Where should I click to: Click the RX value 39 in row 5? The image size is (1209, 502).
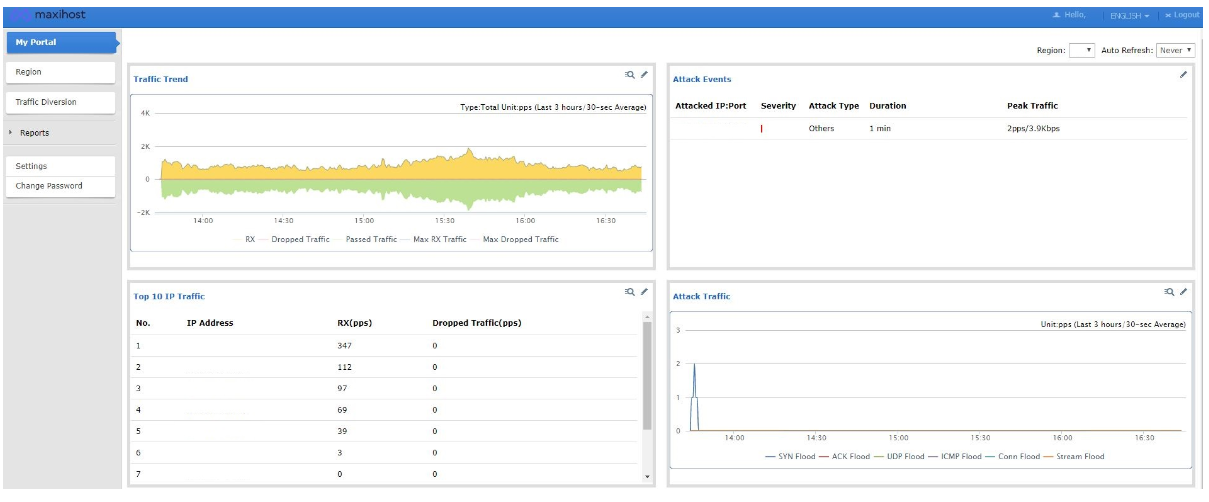point(343,431)
